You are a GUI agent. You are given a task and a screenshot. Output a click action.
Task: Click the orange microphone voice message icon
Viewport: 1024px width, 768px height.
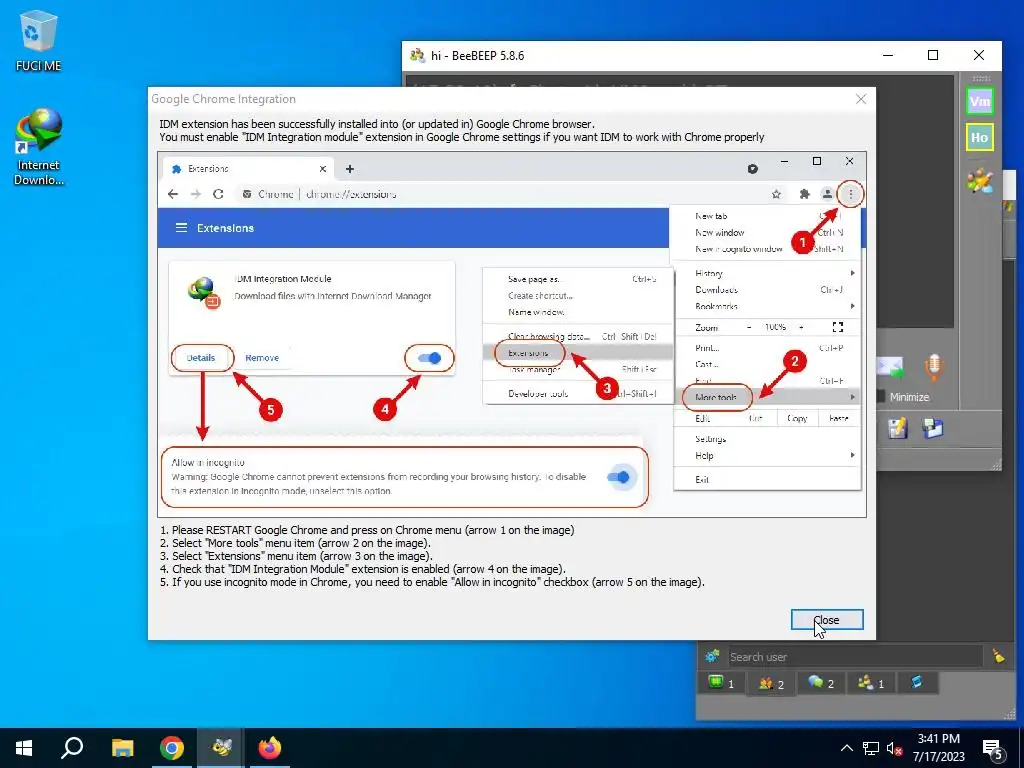(934, 367)
